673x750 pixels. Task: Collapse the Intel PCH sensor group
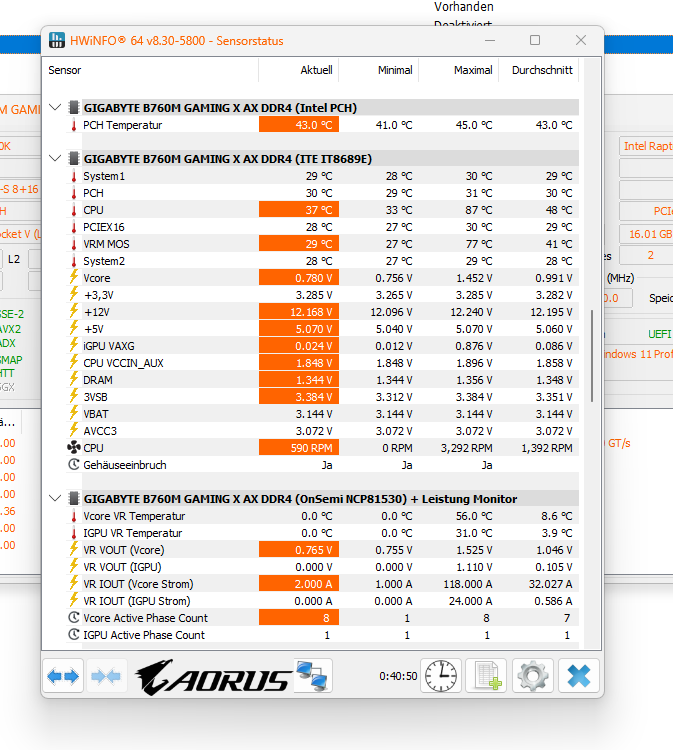(x=55, y=107)
